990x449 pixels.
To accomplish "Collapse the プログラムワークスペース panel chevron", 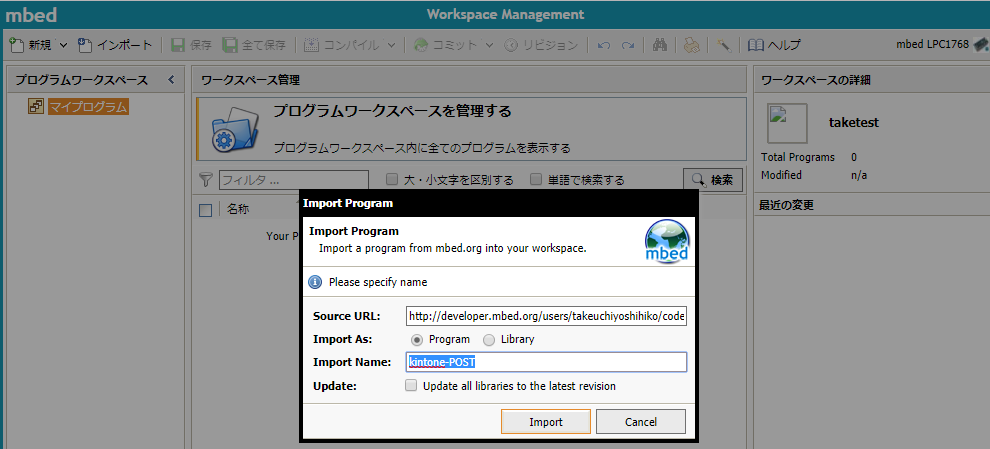I will point(170,80).
